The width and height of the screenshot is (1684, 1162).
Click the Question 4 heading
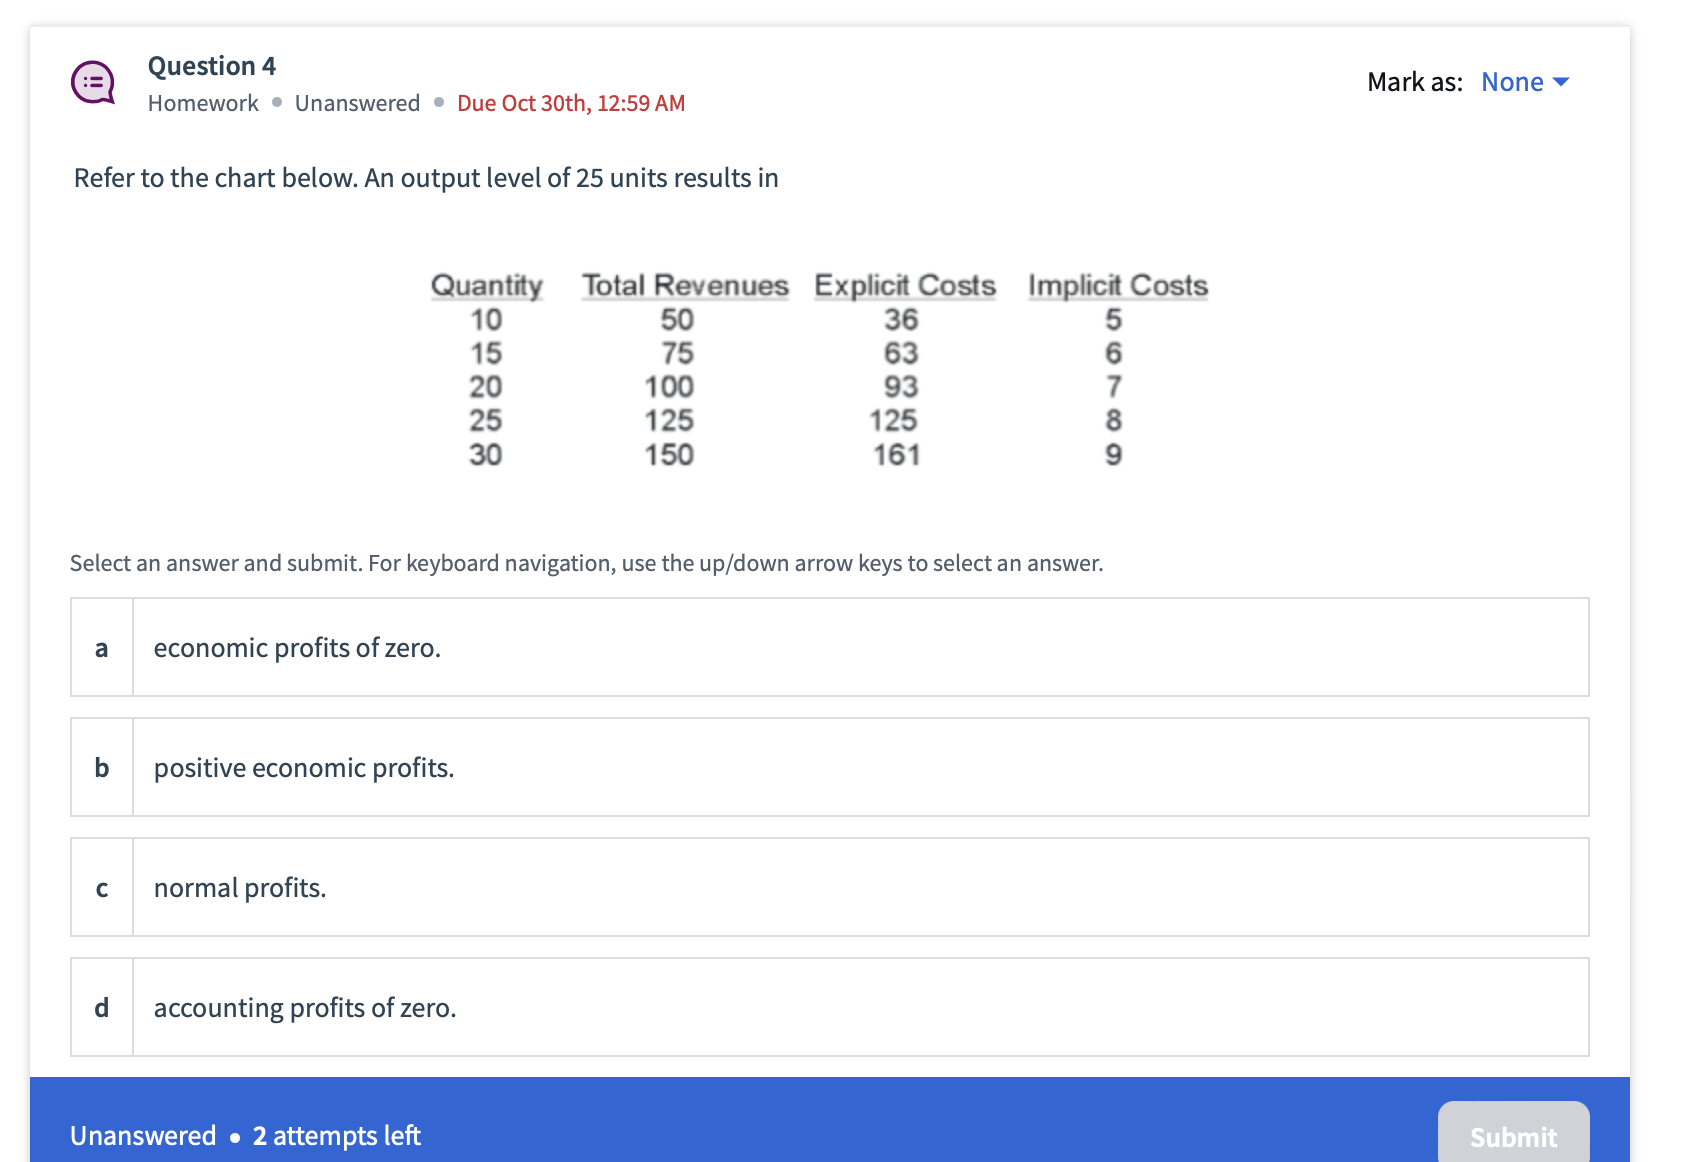coord(211,65)
